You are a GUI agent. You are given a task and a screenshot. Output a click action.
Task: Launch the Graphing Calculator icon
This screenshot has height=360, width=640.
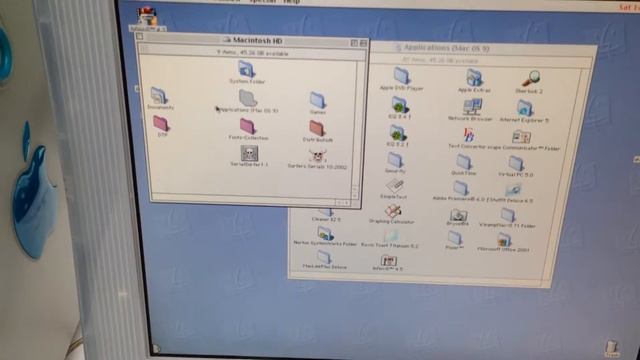tap(393, 211)
